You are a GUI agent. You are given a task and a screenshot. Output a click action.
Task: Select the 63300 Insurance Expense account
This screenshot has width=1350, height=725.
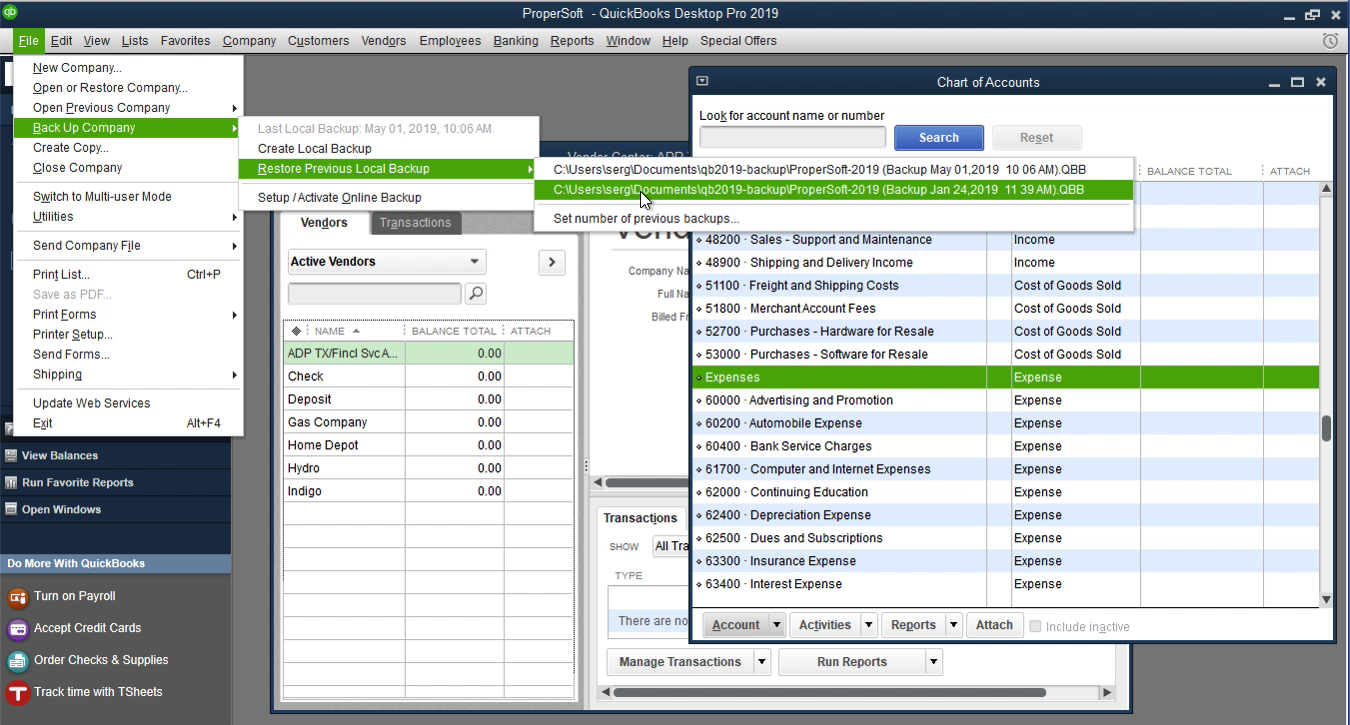[1005, 562]
